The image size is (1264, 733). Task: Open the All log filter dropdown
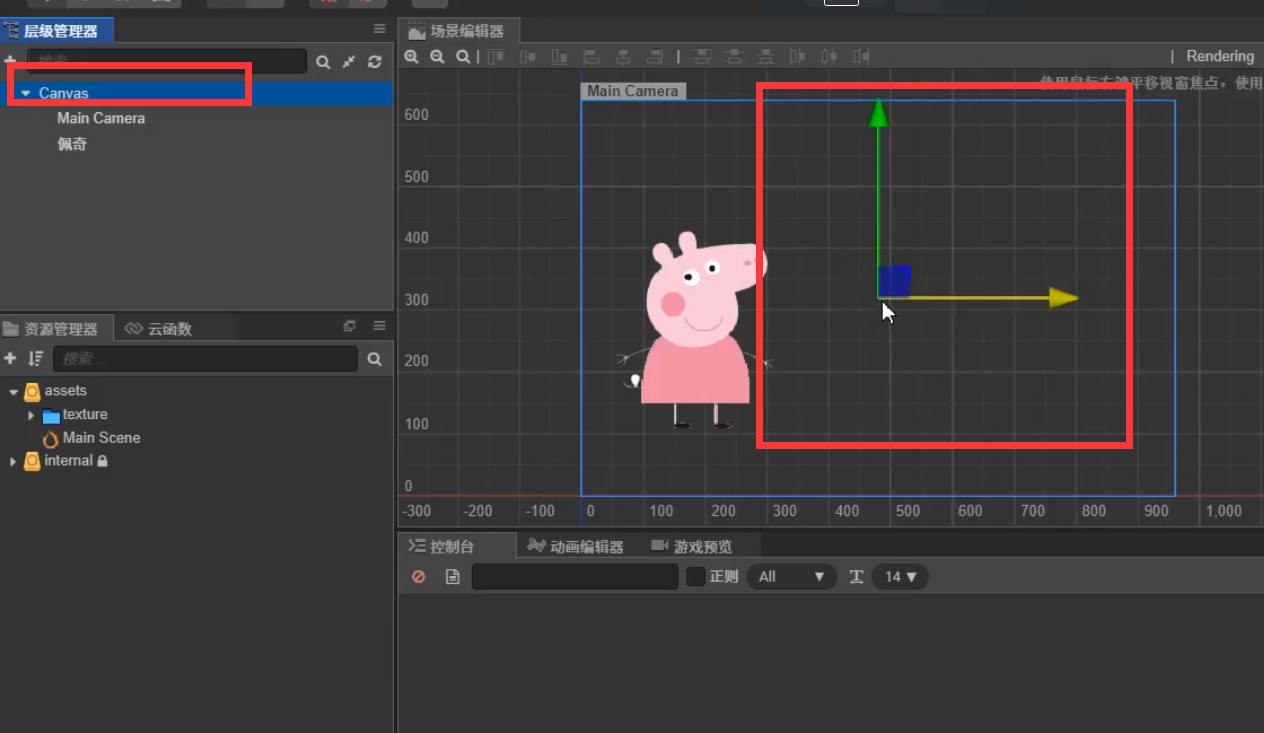click(791, 577)
